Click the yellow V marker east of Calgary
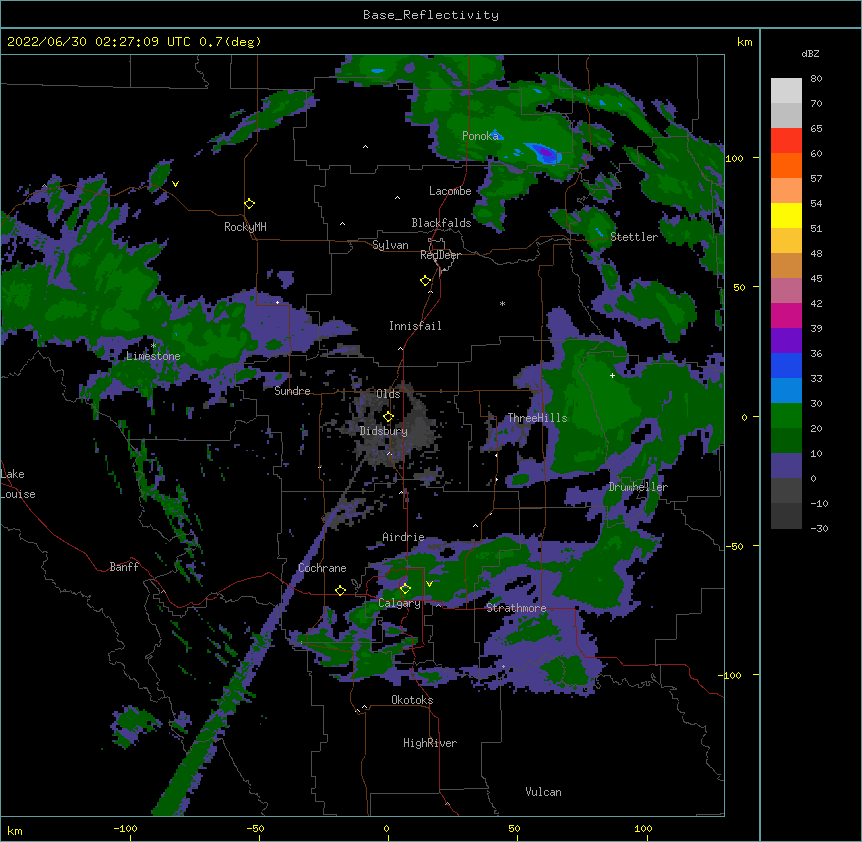 (x=429, y=584)
